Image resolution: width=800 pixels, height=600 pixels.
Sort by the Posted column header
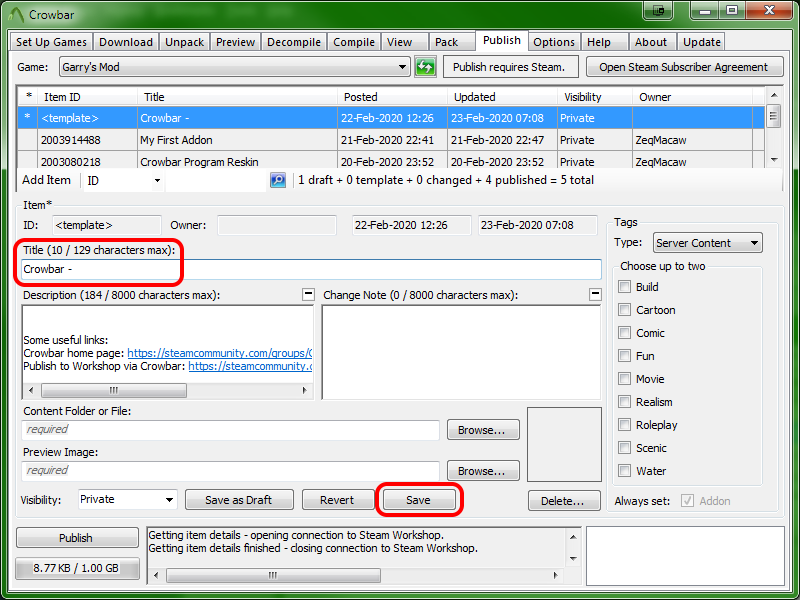click(x=393, y=97)
